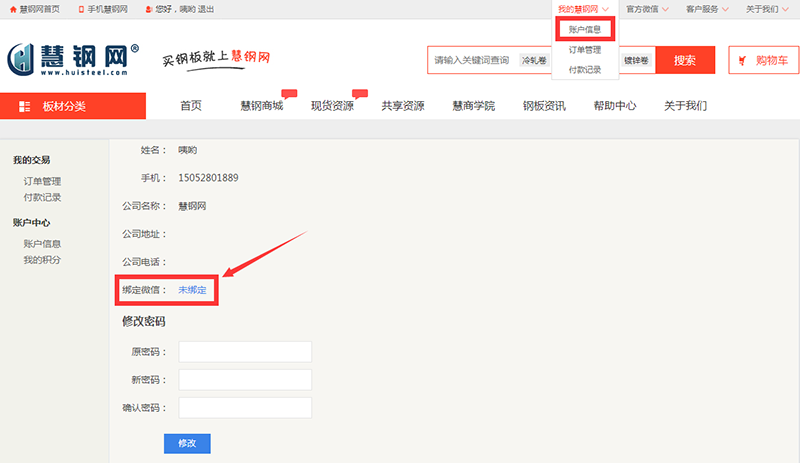
Task: Open the 慧钢商城 navigation tab
Action: pos(262,106)
